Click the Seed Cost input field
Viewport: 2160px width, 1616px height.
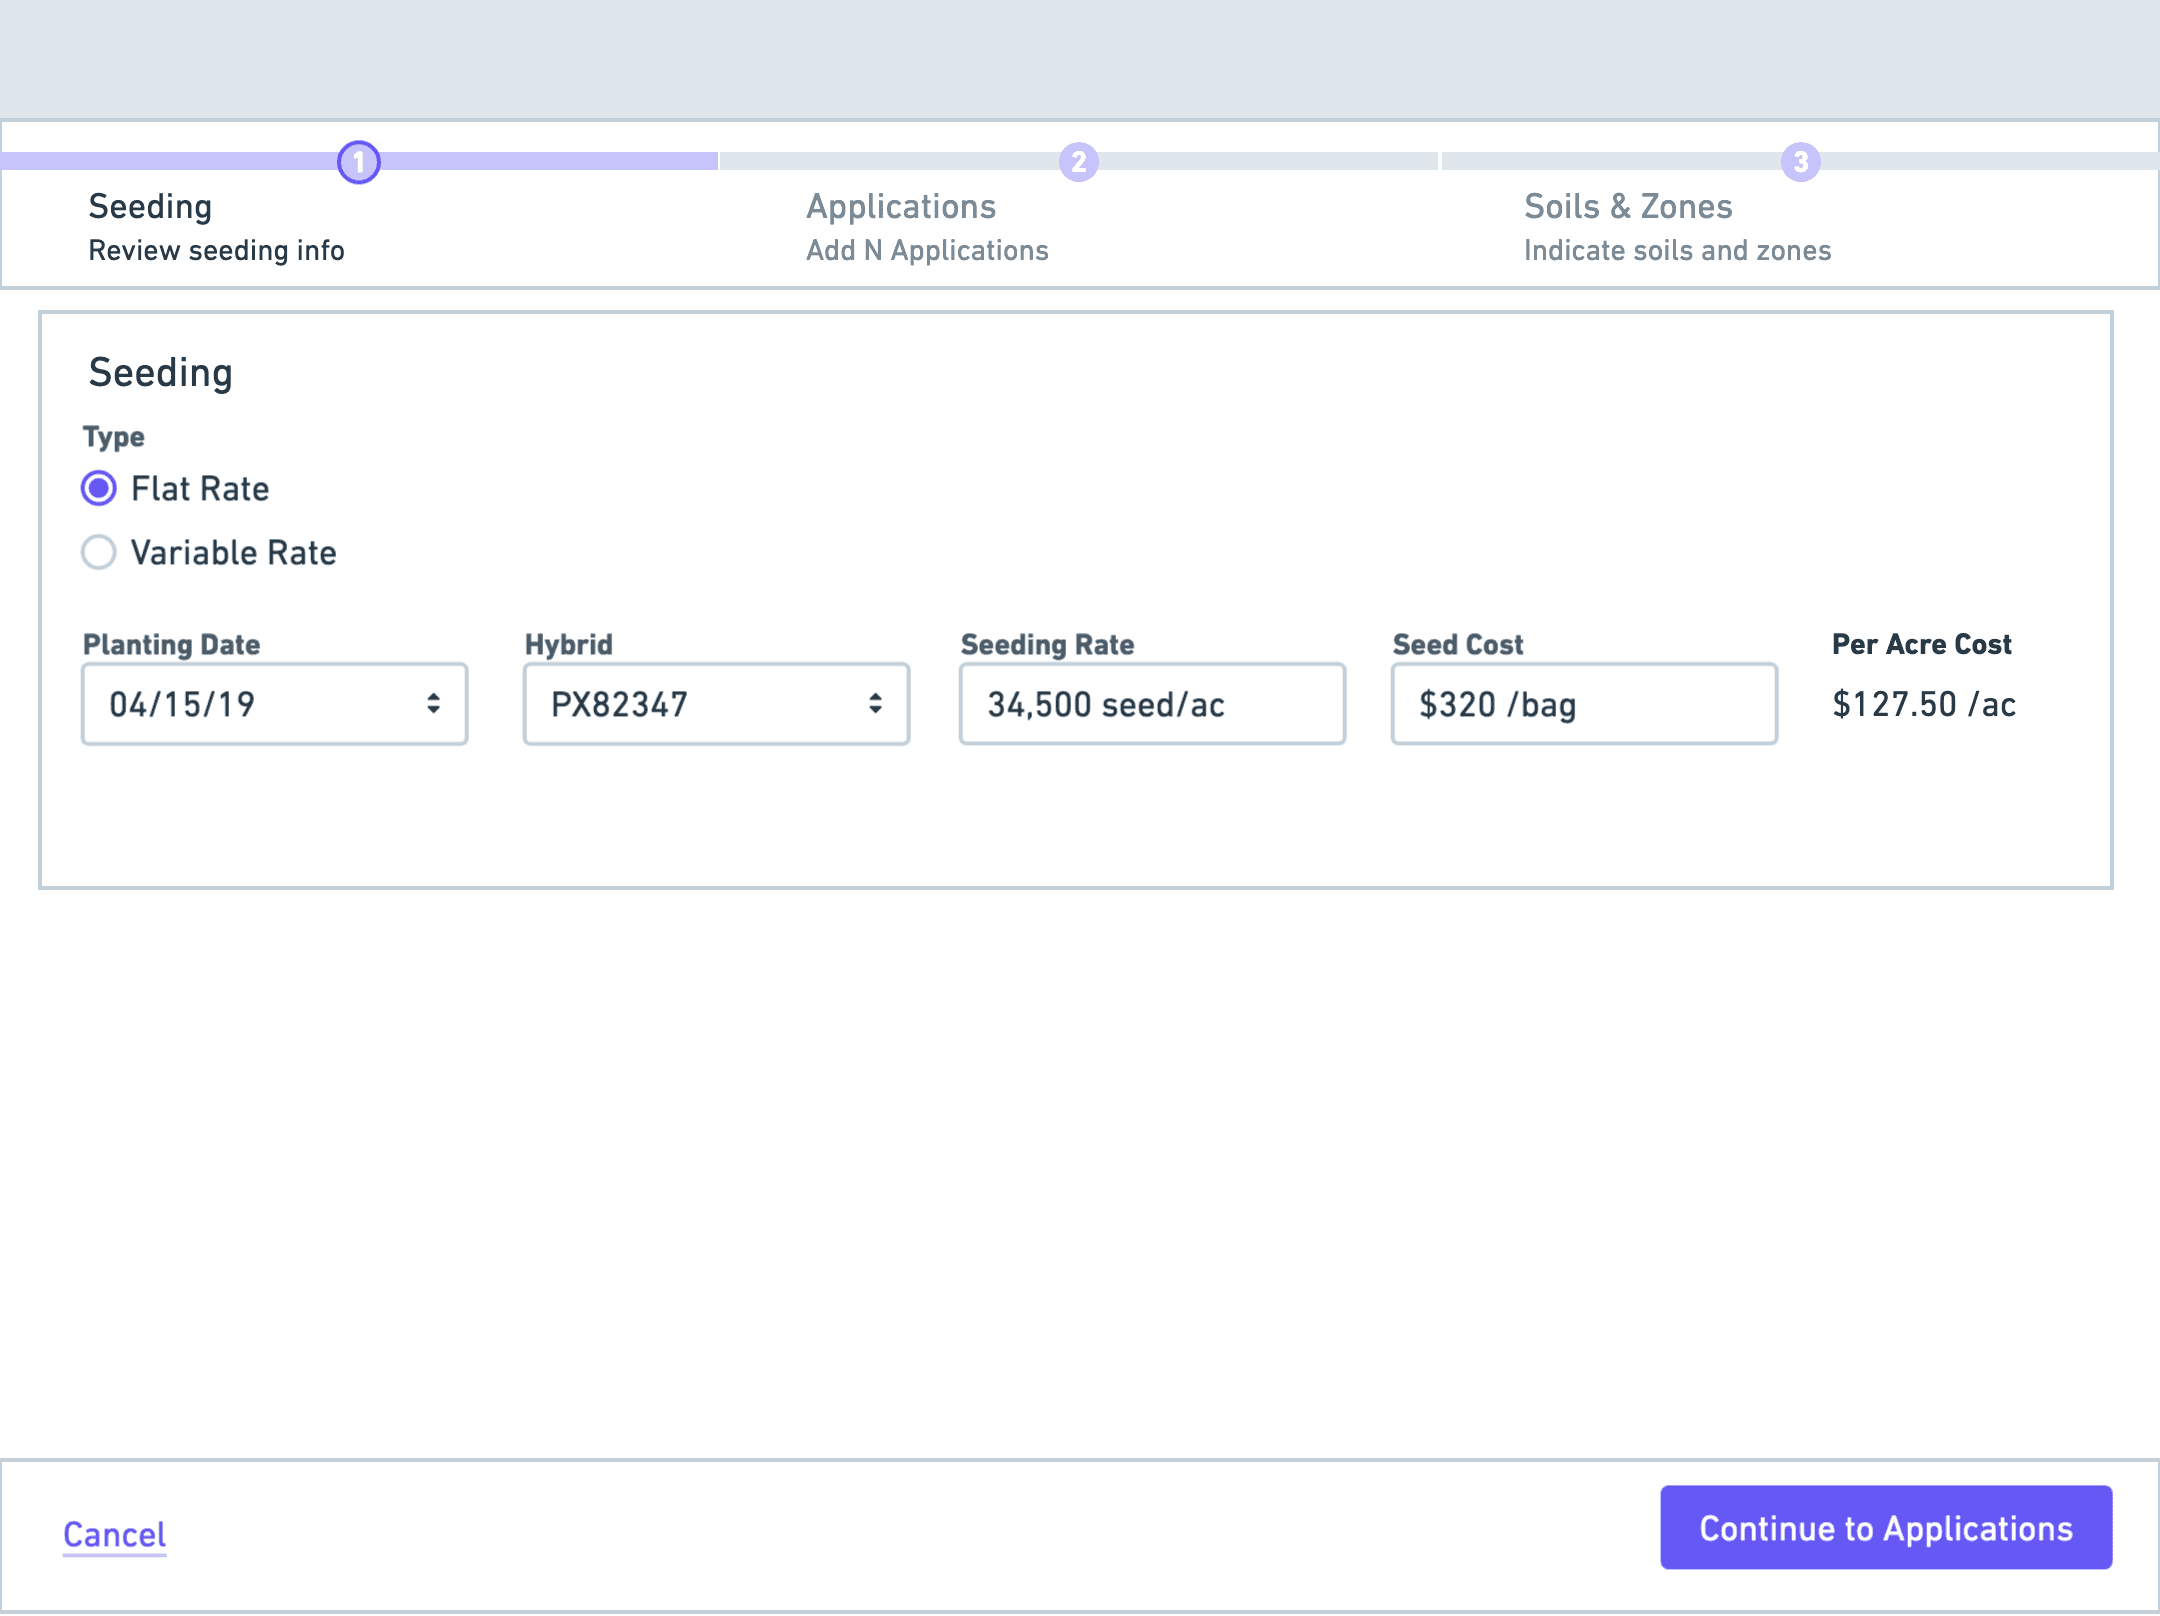[1584, 705]
